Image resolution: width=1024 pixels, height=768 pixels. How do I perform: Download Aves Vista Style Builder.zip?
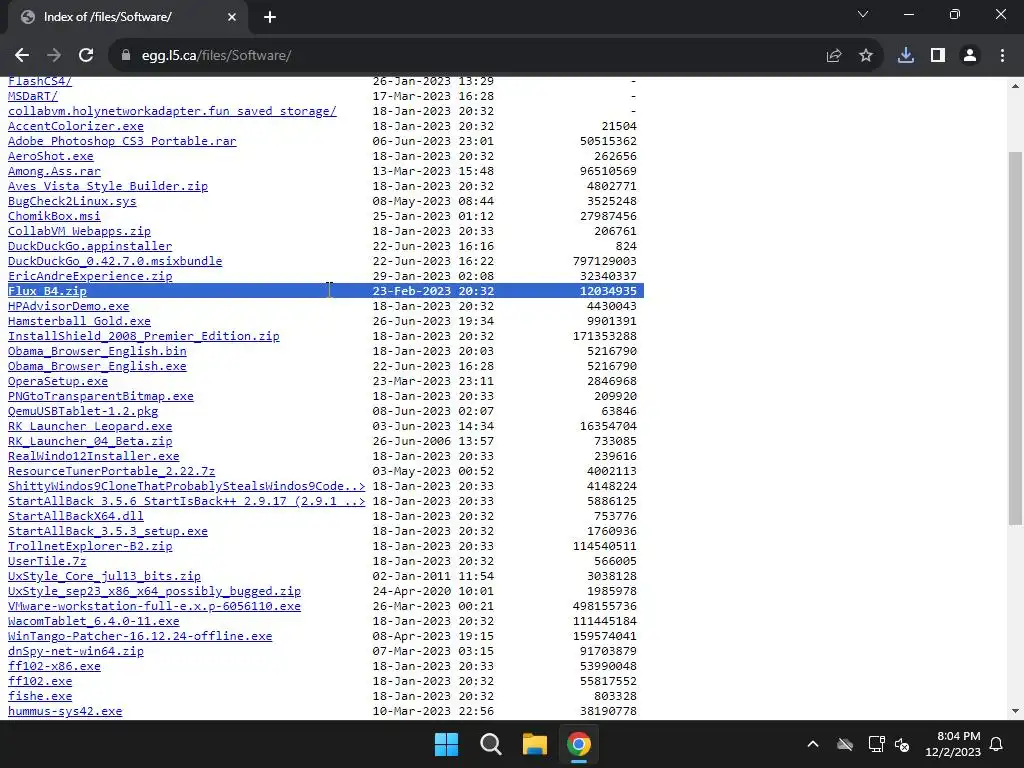[108, 186]
